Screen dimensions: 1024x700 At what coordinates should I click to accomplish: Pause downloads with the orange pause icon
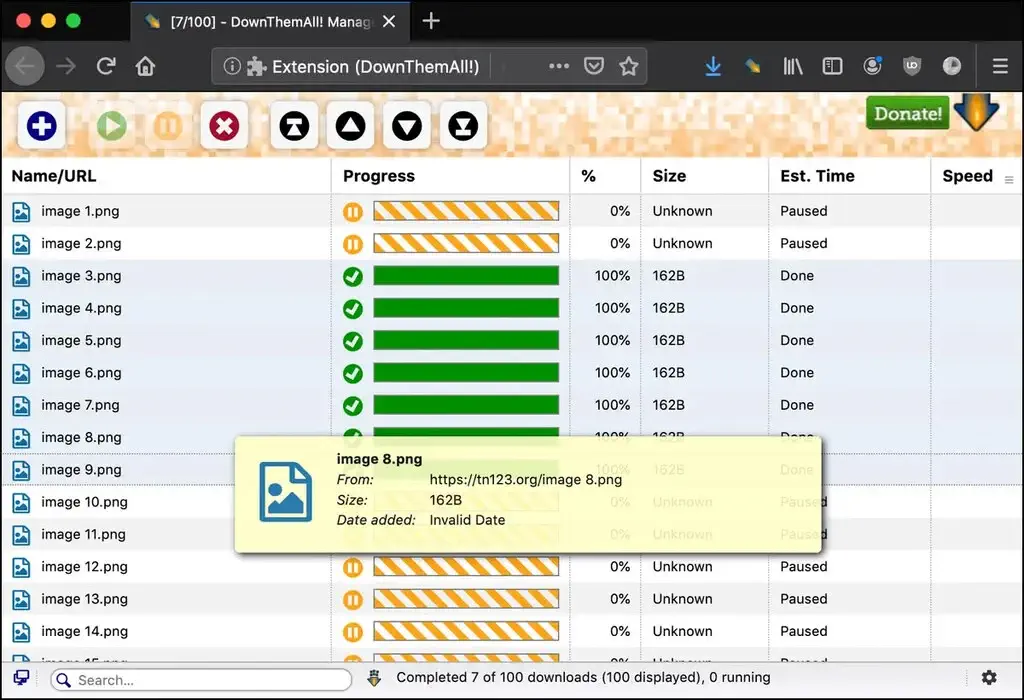tap(167, 125)
